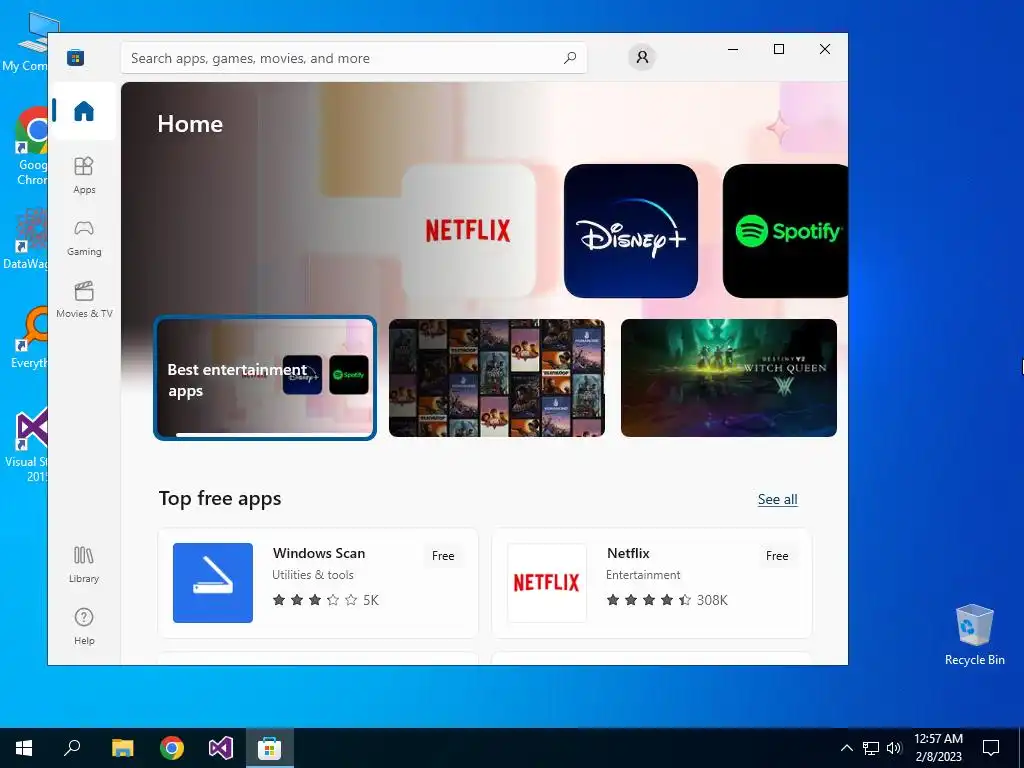Select the DataWagon desktop shortcut

25,238
